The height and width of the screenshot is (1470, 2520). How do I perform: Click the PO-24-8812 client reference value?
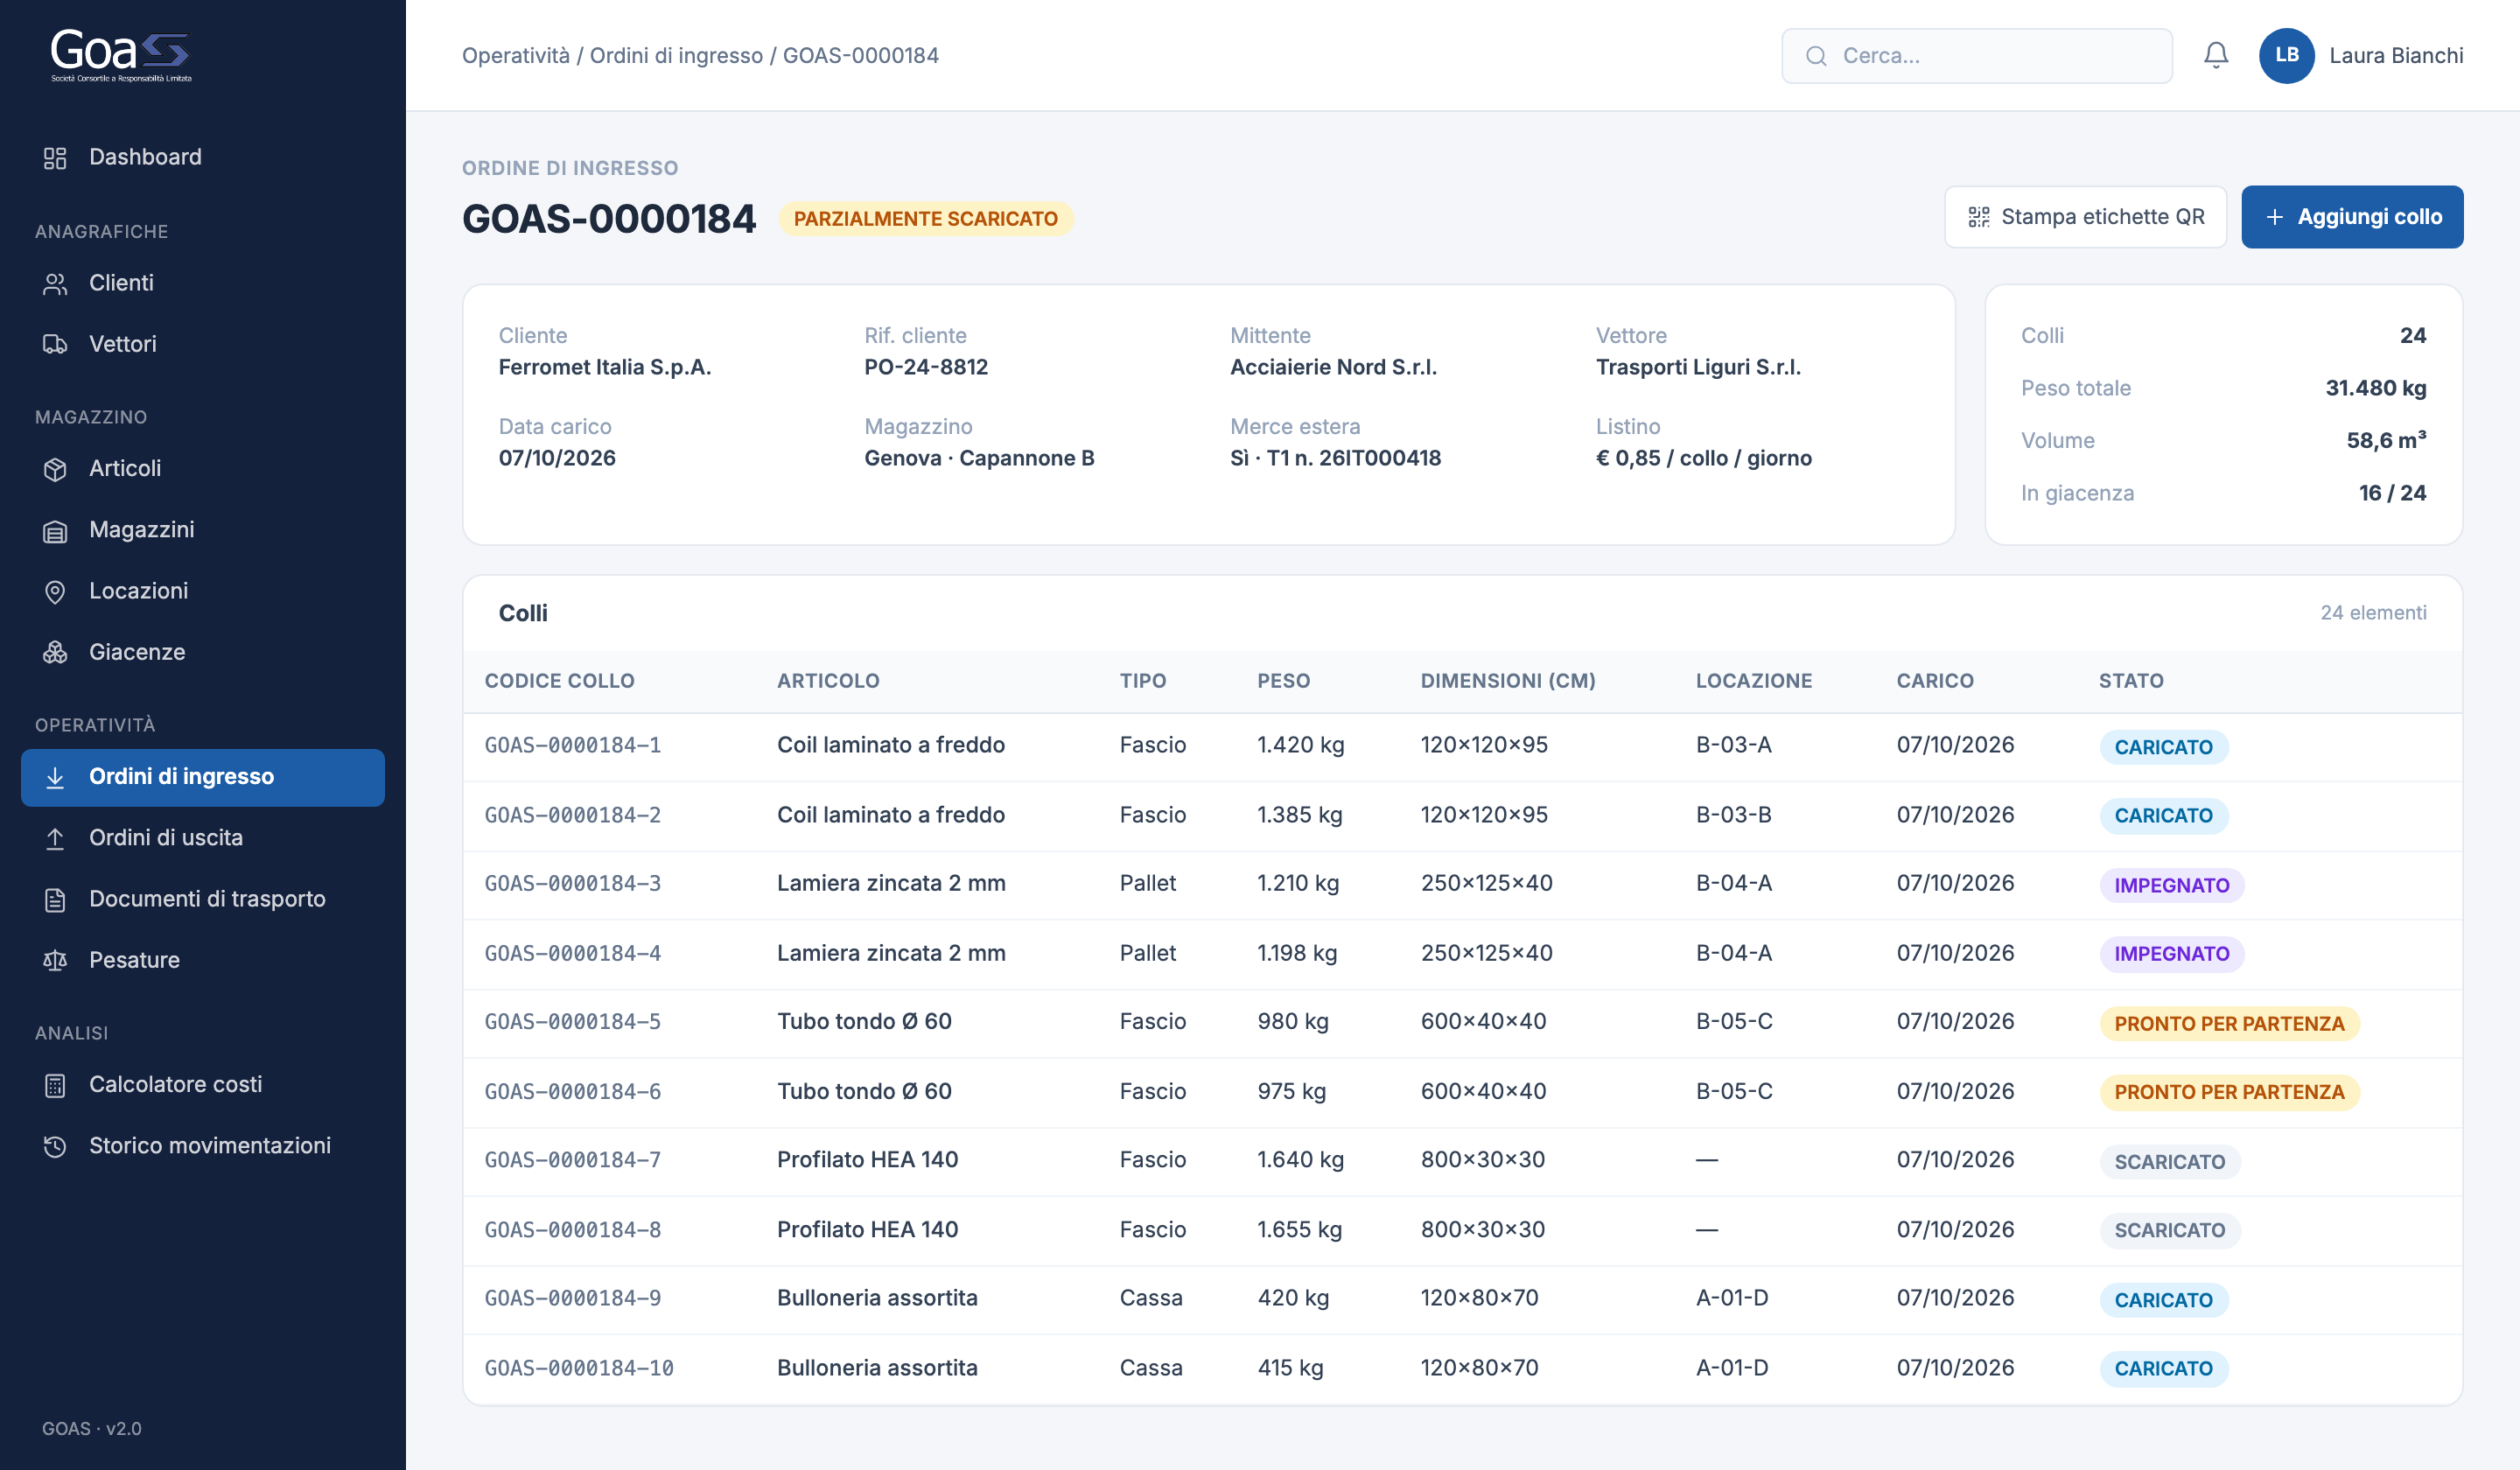pos(926,367)
